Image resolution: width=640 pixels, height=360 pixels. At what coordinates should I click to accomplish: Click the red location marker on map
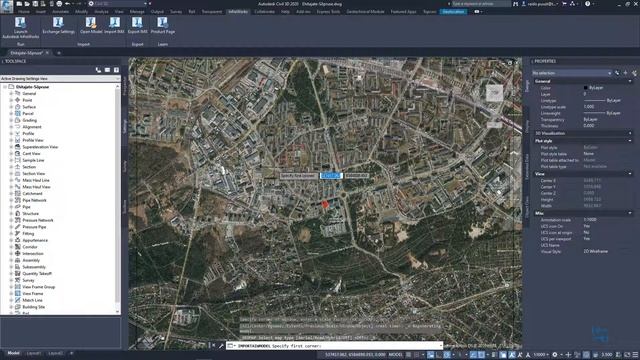(x=325, y=204)
